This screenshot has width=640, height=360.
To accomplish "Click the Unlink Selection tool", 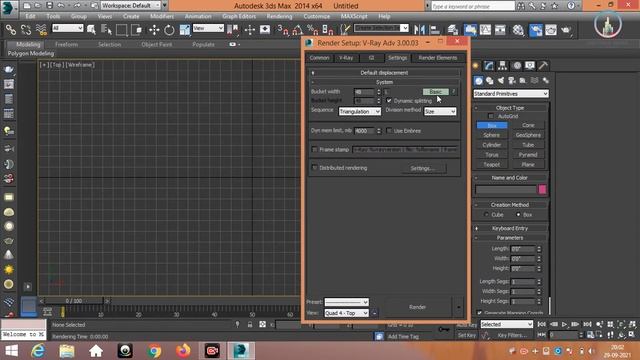I will click(26, 30).
